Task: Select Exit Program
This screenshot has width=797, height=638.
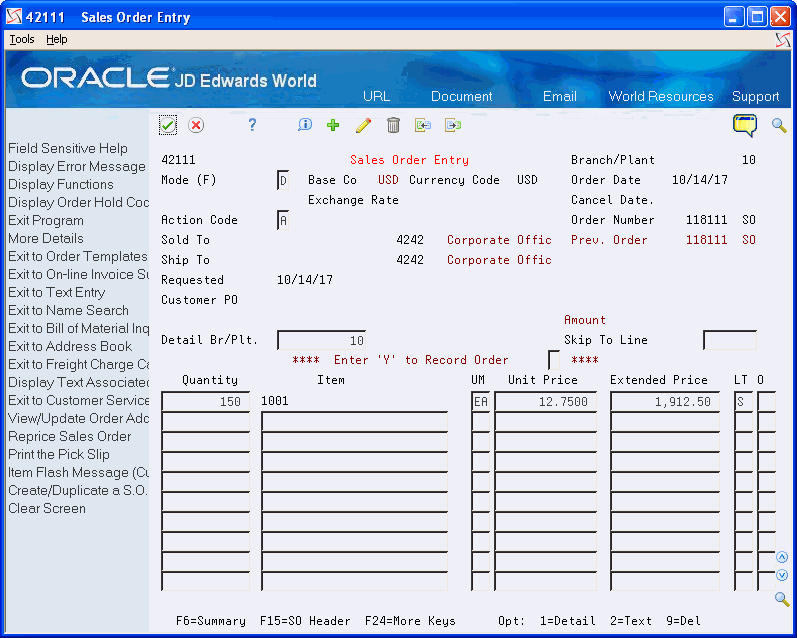Action: point(46,221)
